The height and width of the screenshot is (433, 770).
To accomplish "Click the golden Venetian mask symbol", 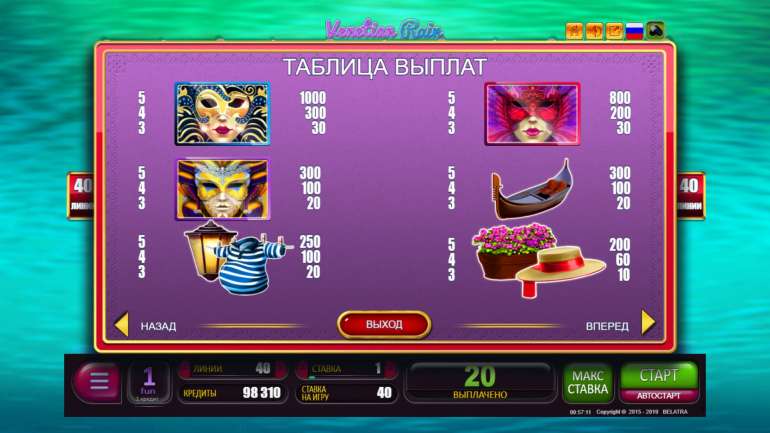I will click(x=222, y=114).
